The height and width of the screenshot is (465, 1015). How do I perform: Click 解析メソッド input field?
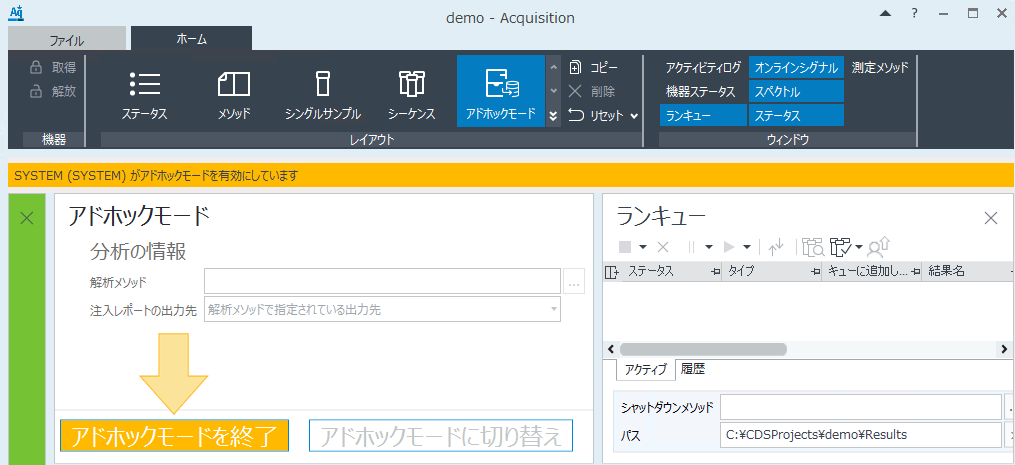[x=383, y=282]
